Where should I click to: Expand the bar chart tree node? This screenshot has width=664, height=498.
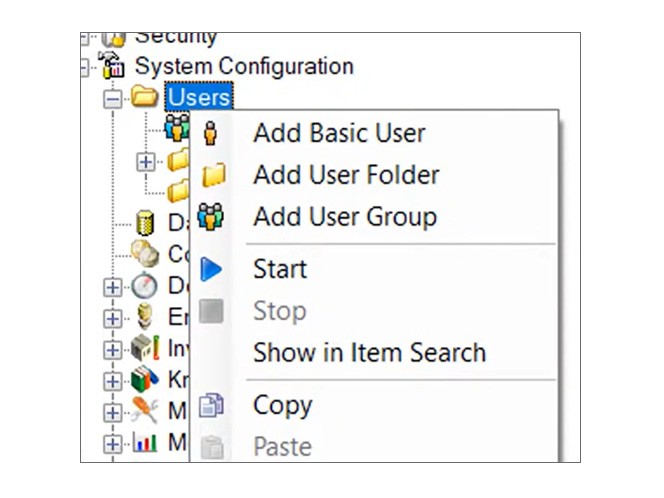(113, 443)
